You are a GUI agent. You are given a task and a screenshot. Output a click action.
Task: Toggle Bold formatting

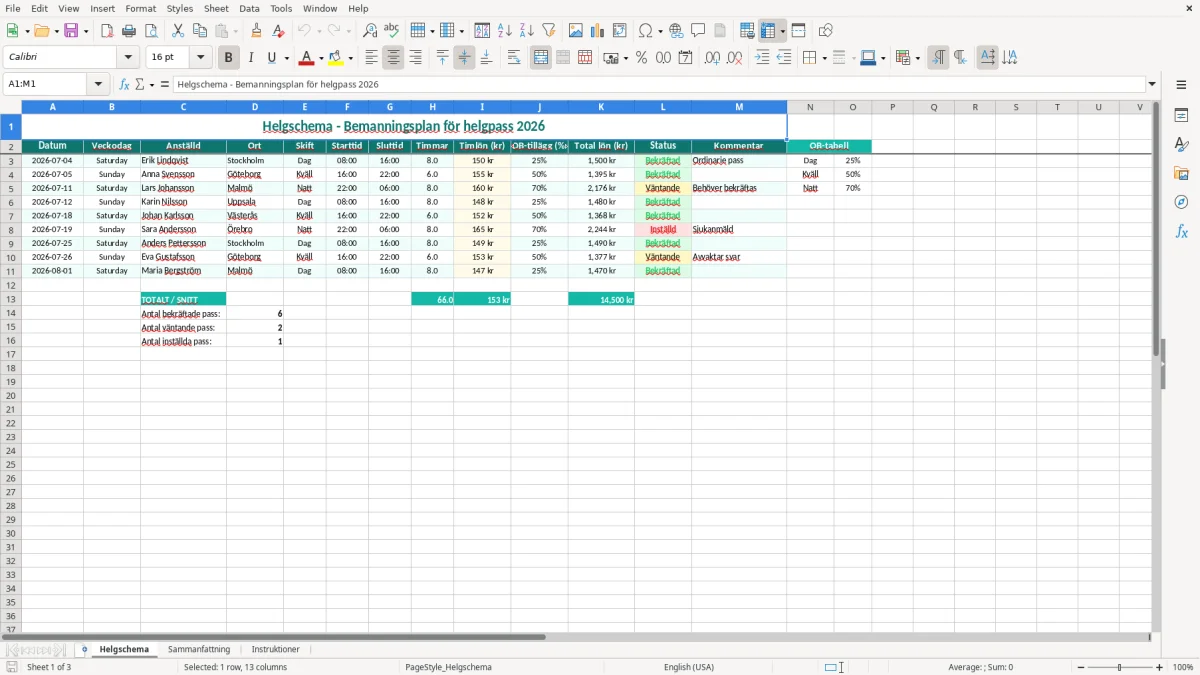[229, 58]
